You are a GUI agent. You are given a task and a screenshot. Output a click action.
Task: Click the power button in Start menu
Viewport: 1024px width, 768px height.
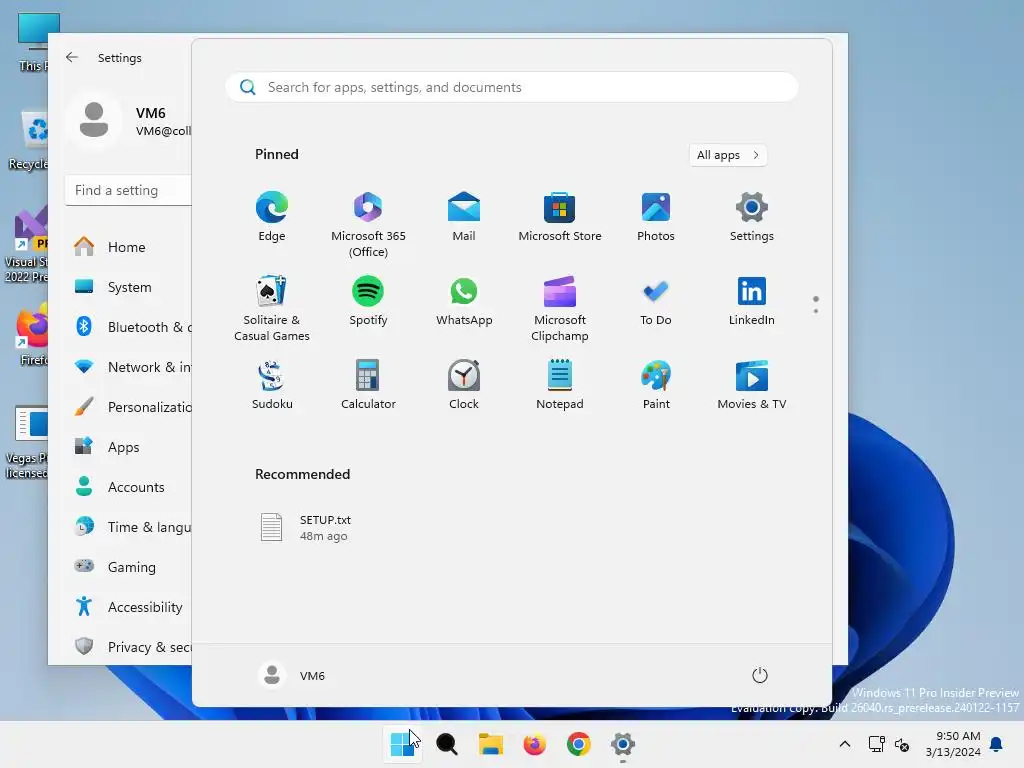pyautogui.click(x=760, y=675)
